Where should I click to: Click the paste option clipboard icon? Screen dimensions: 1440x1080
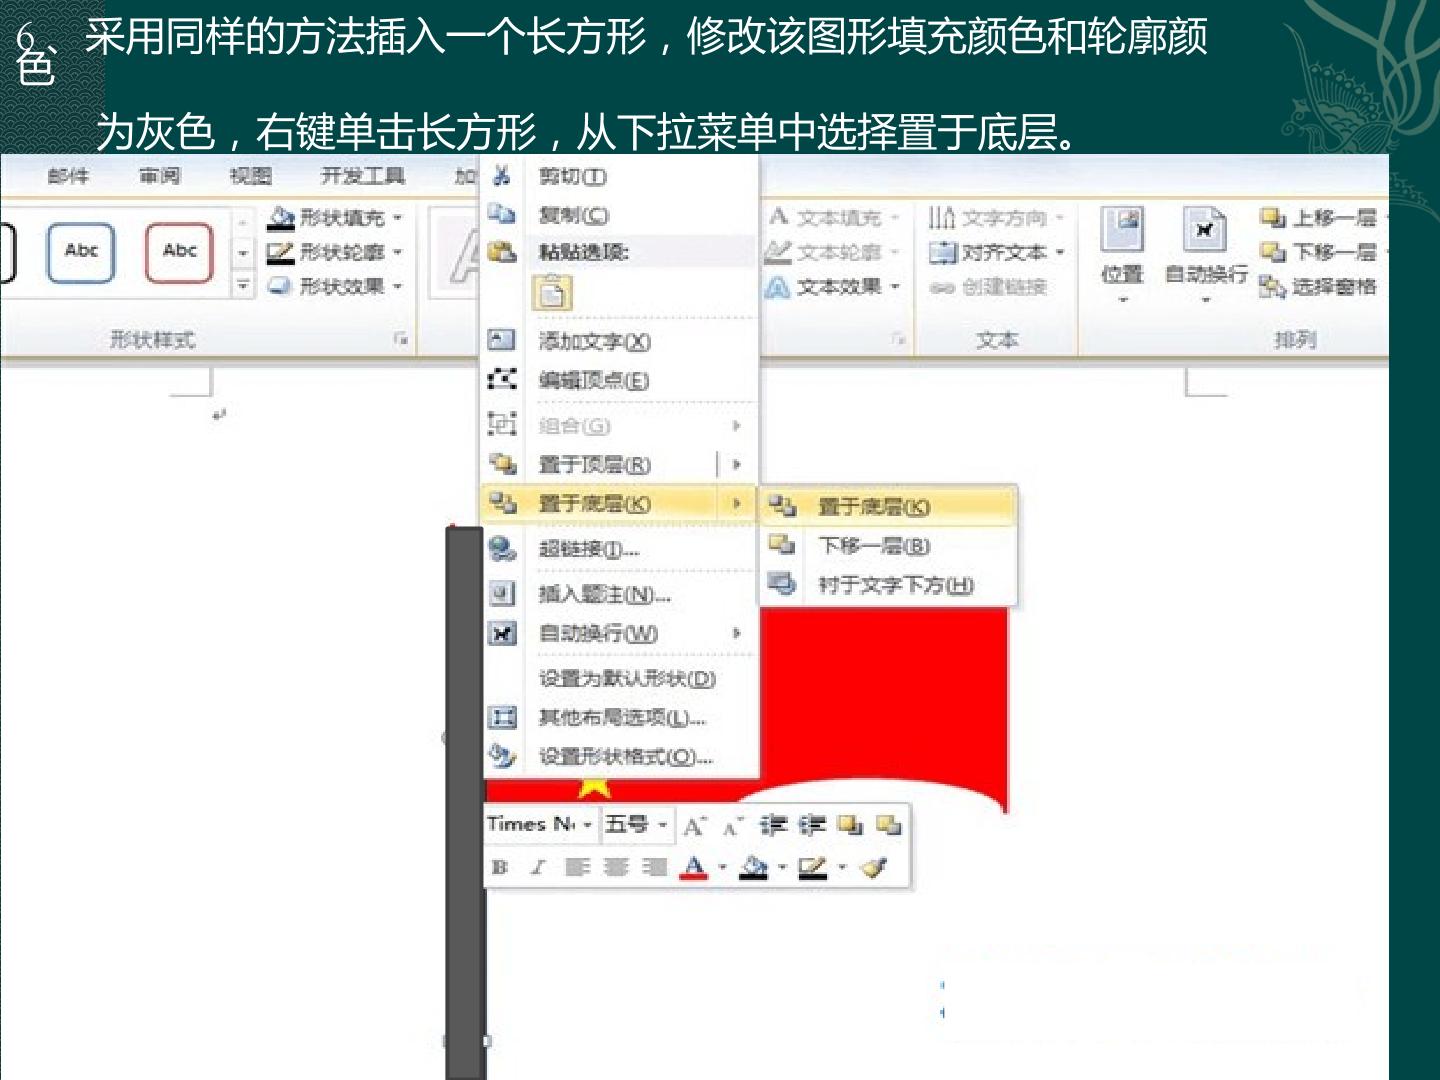(x=553, y=293)
